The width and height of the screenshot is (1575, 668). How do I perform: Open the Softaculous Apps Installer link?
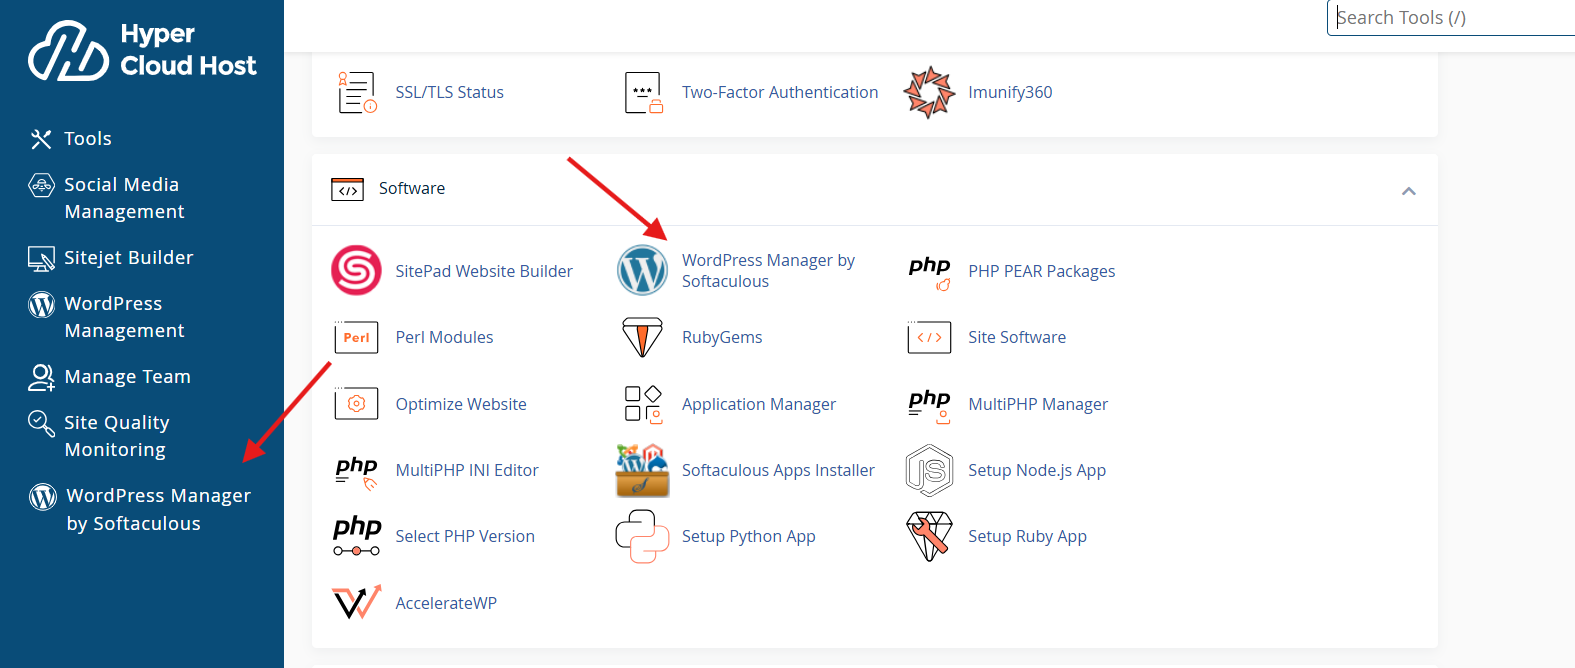pos(778,470)
